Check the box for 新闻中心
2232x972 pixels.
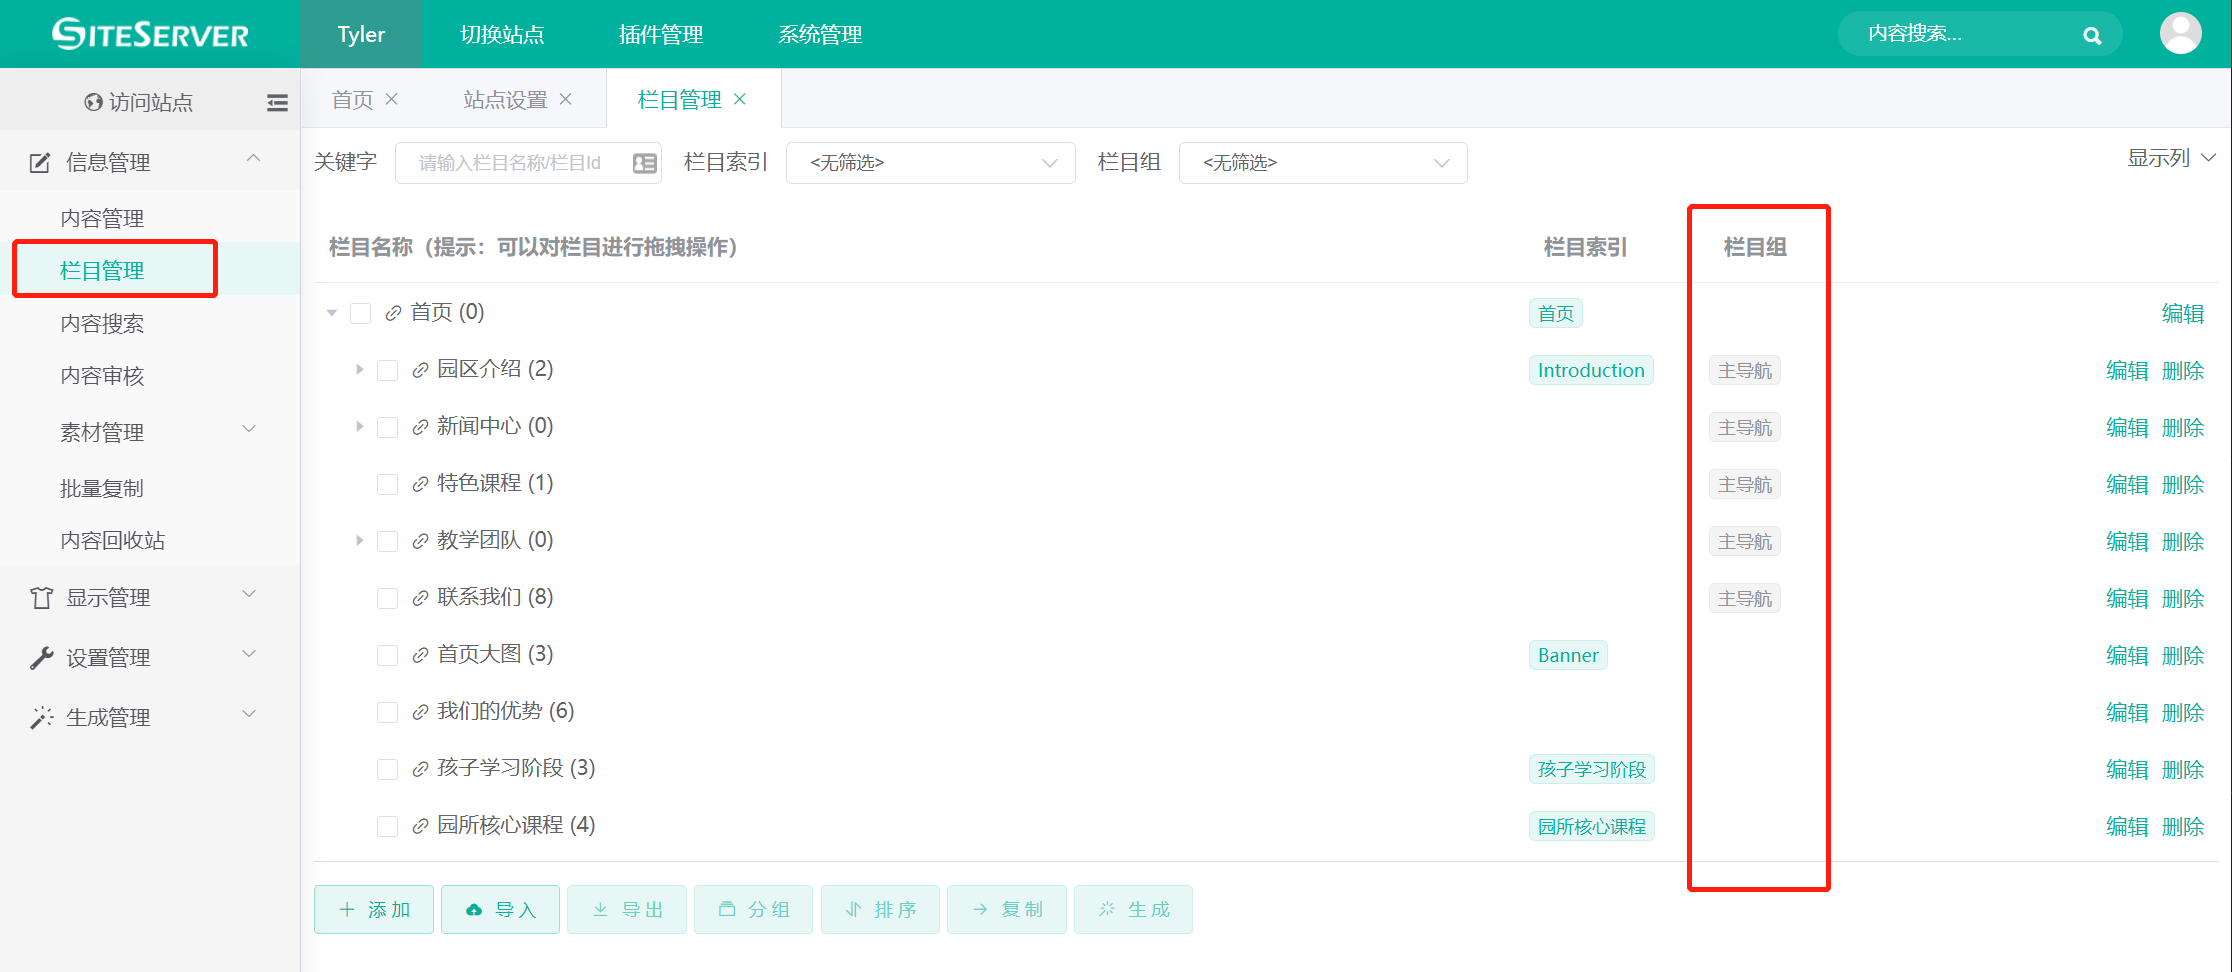pyautogui.click(x=388, y=427)
